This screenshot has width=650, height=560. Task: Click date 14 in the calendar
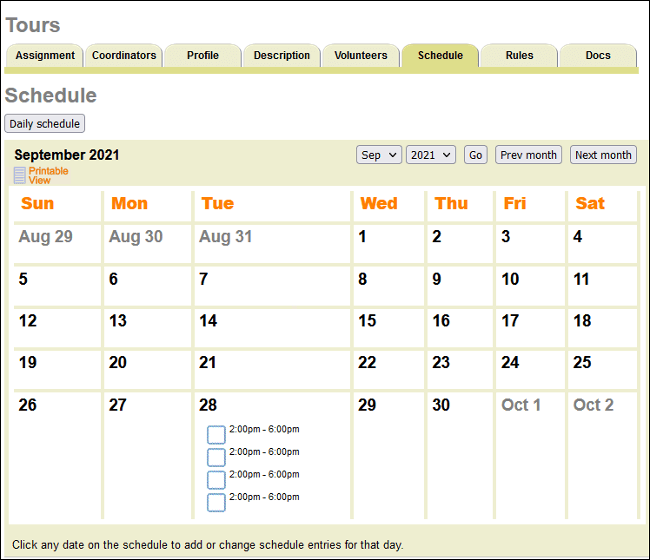point(208,321)
